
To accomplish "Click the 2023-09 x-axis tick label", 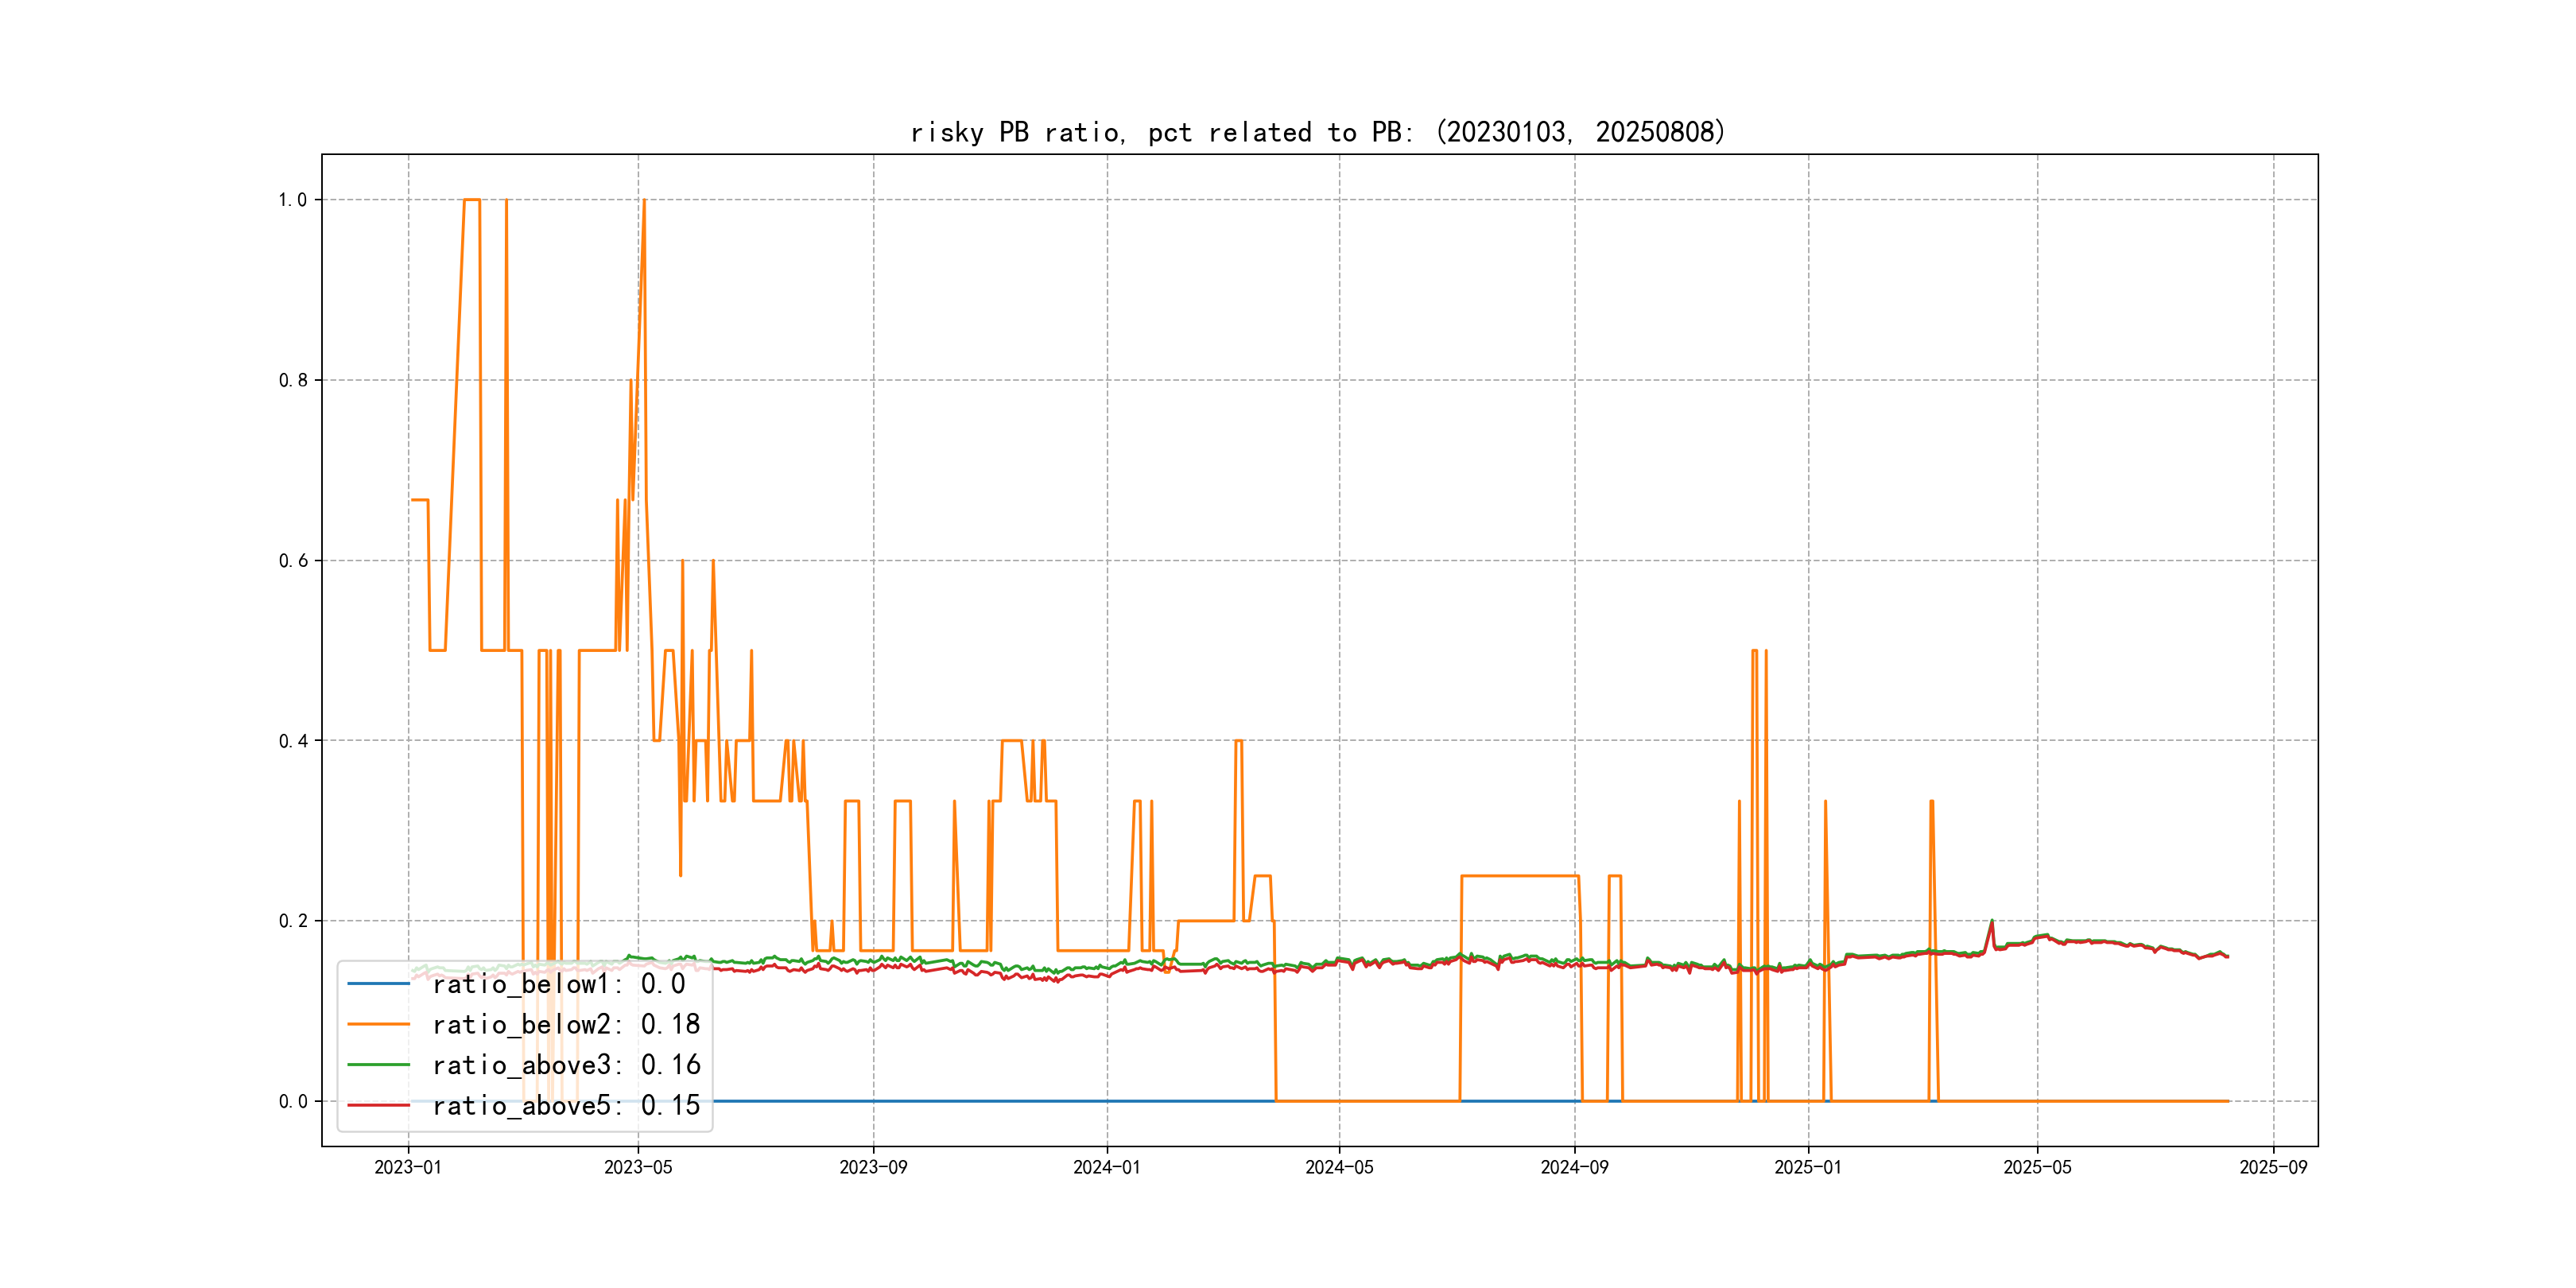I will click(x=873, y=1168).
